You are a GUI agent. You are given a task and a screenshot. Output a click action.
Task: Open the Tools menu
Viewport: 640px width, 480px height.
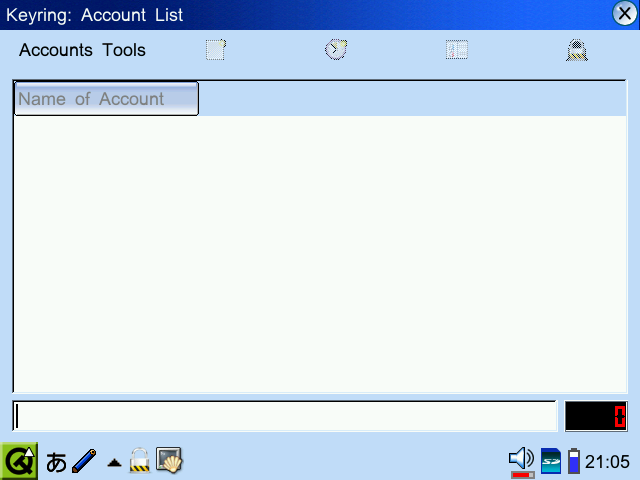click(x=124, y=50)
